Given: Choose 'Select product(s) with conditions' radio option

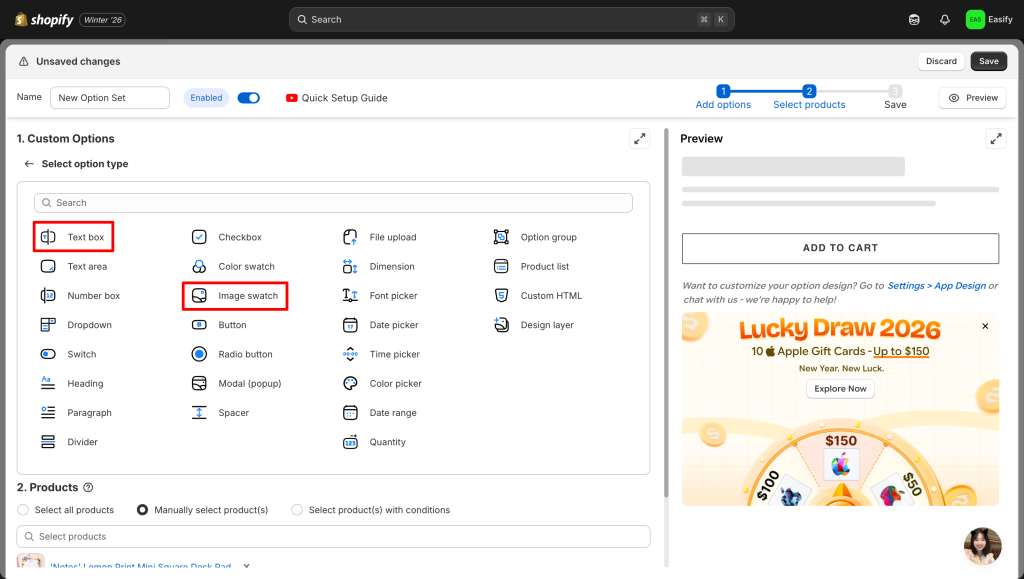Looking at the screenshot, I should [297, 510].
